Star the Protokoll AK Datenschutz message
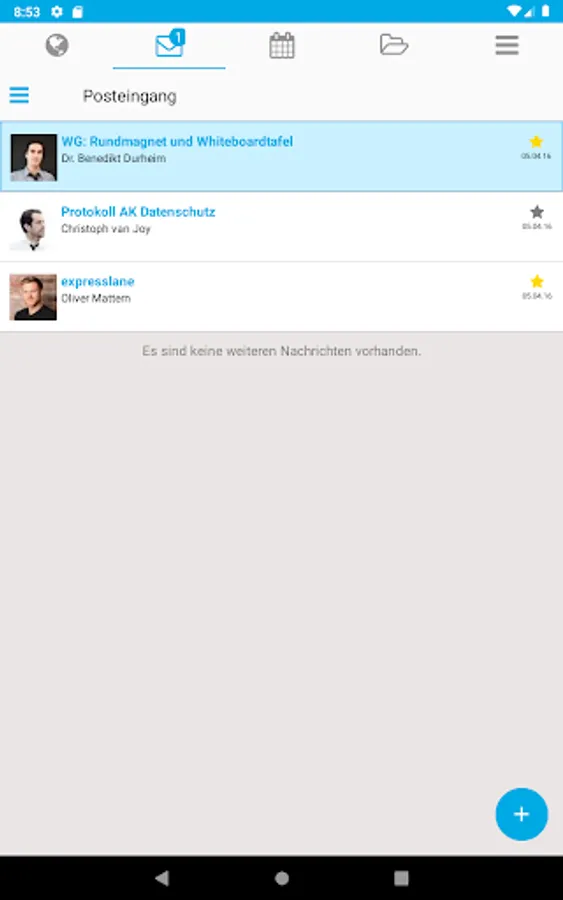563x900 pixels. pos(537,212)
